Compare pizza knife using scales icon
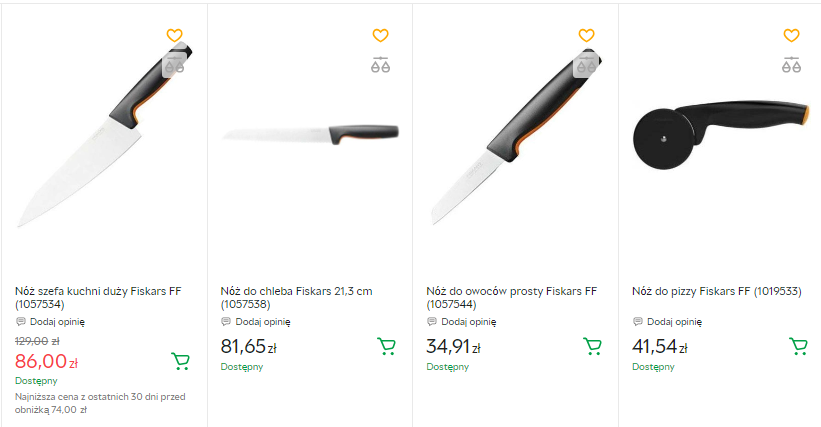The image size is (821, 427). coord(791,66)
